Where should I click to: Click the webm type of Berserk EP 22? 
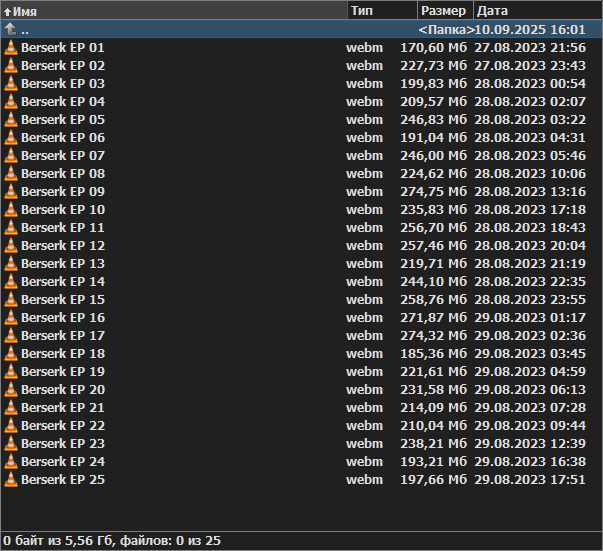pos(364,425)
